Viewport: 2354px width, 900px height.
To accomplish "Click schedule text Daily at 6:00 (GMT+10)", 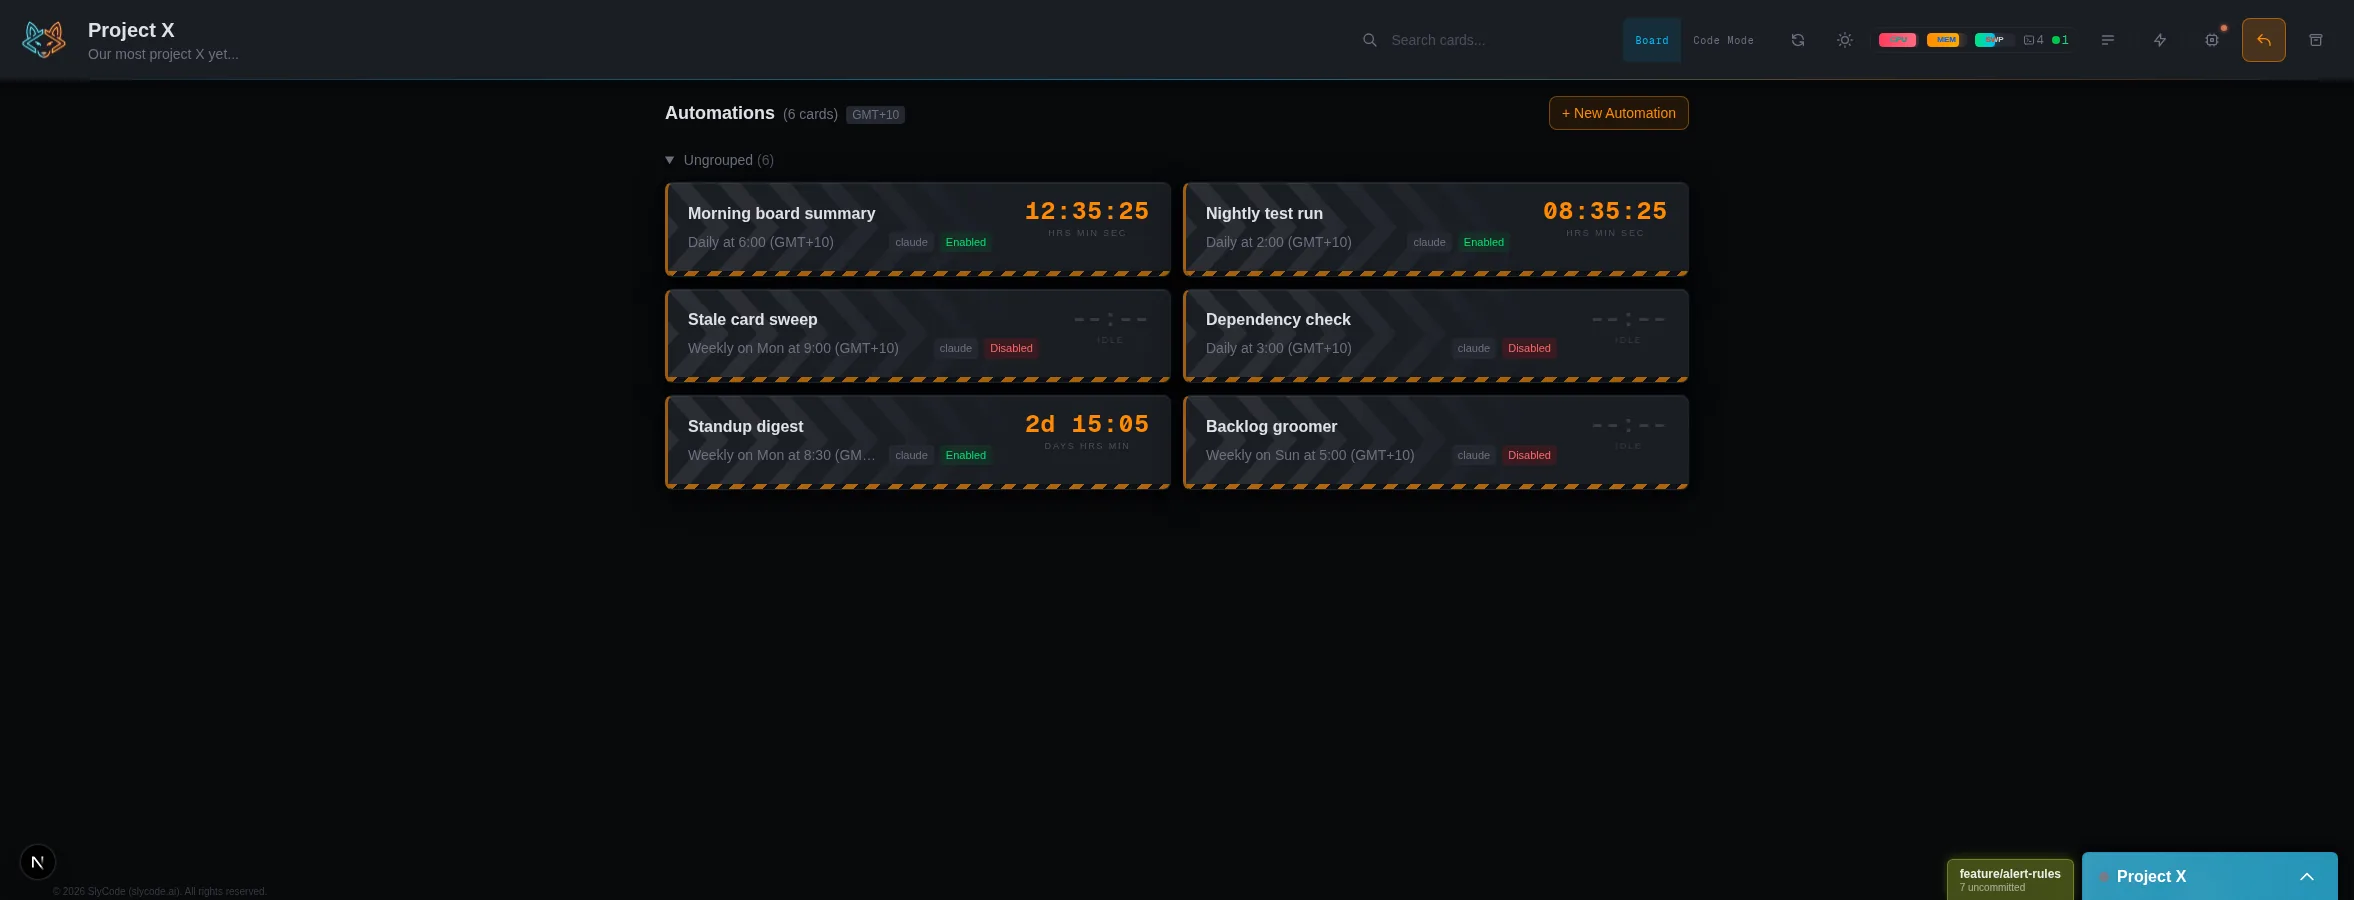I will coord(761,242).
